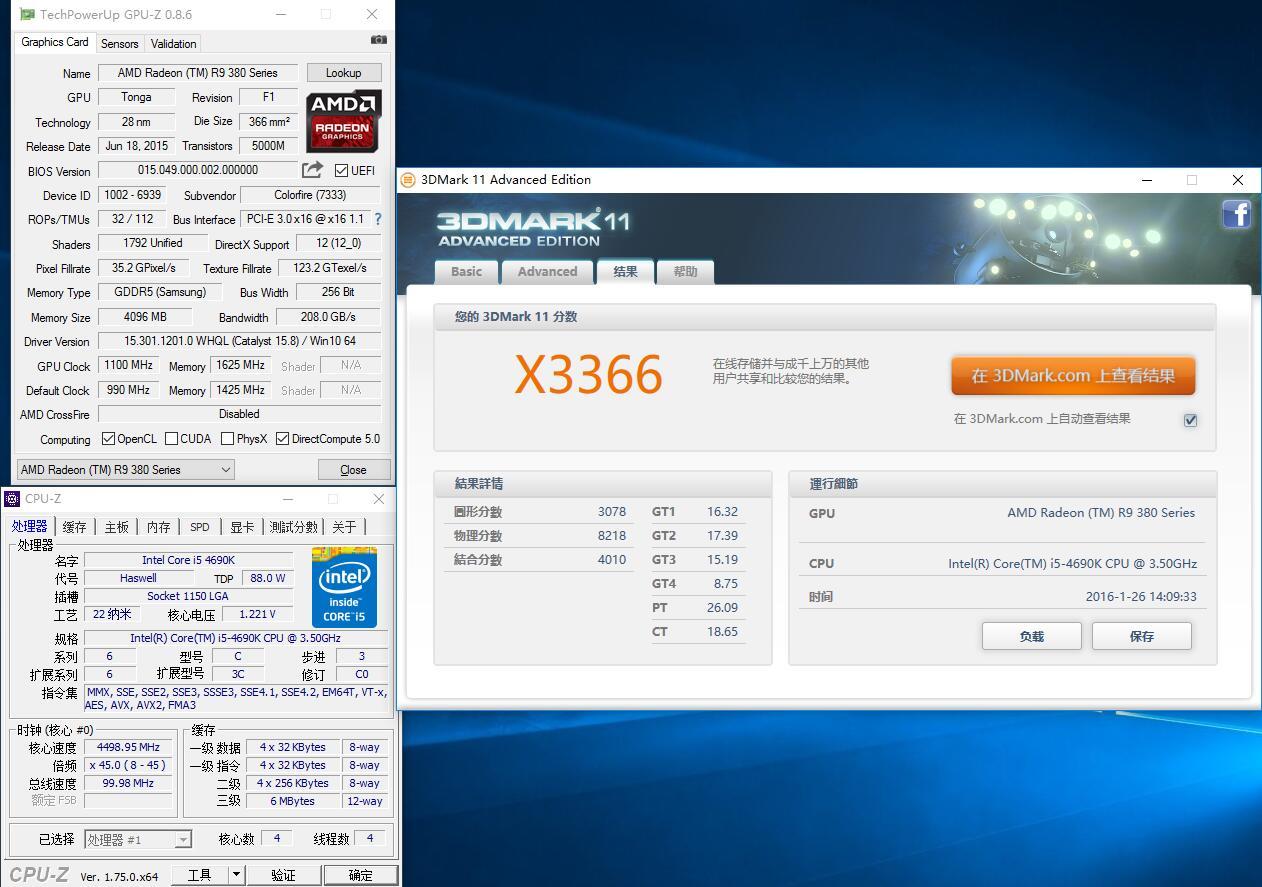Click the Lookup button in GPU-Z
This screenshot has width=1262, height=887.
[x=343, y=72]
